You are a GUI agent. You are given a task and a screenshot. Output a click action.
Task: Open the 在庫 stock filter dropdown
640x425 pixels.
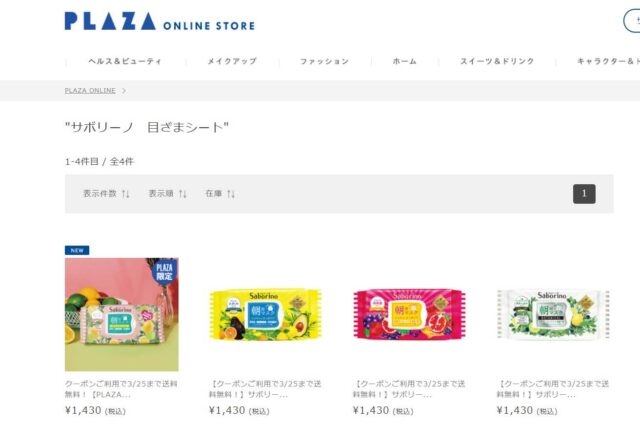[x=220, y=194]
